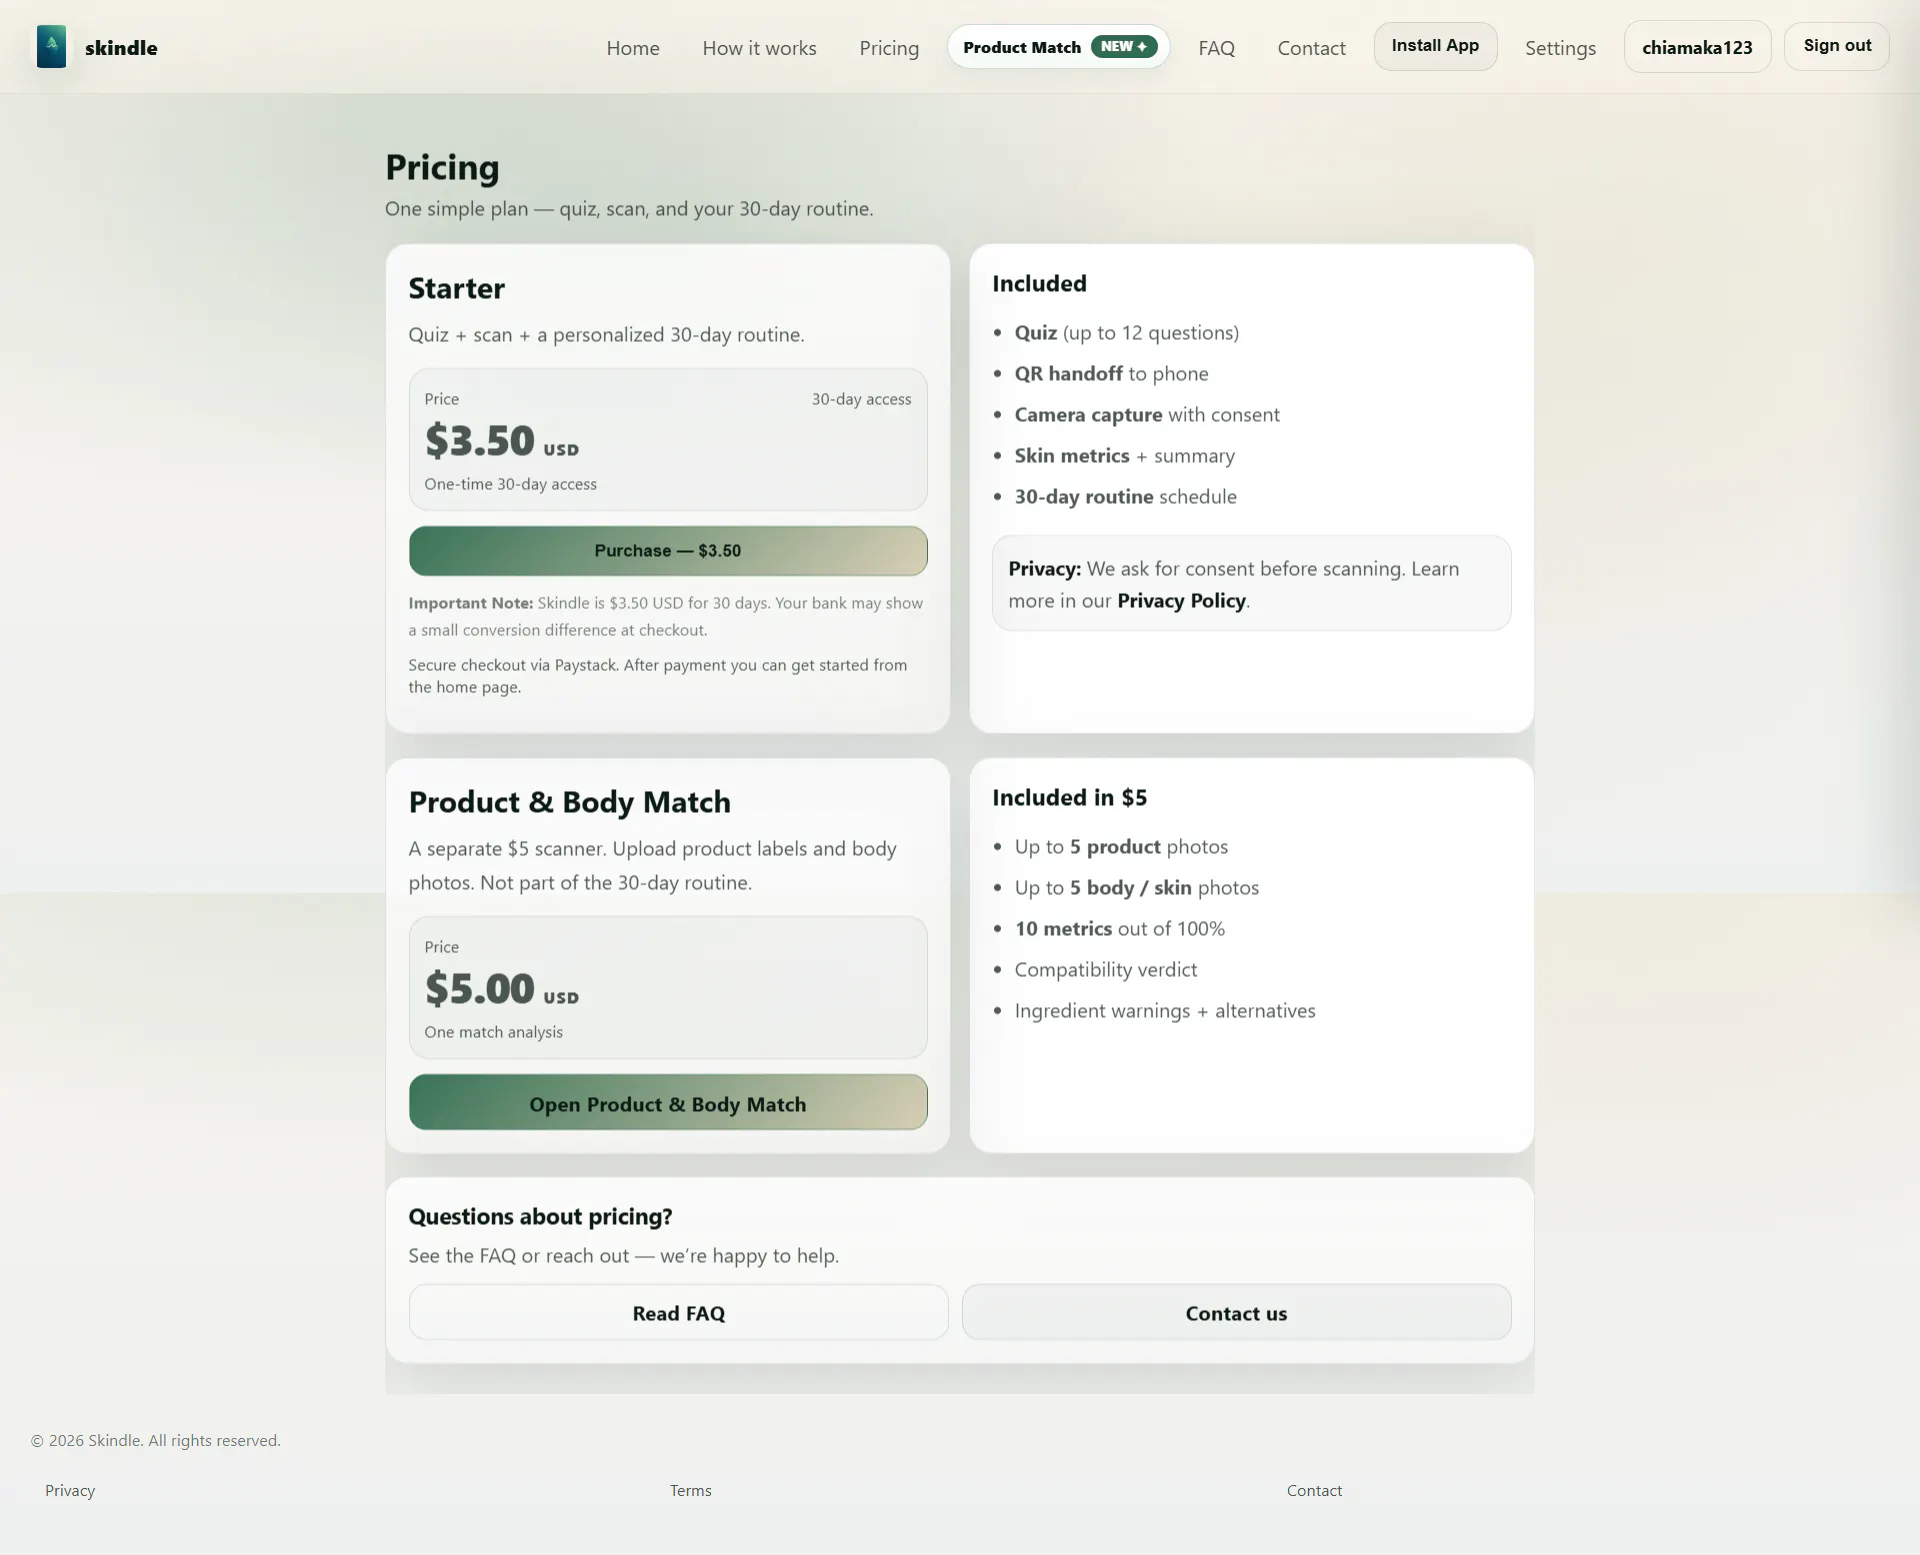Sign out of the account

click(1837, 46)
